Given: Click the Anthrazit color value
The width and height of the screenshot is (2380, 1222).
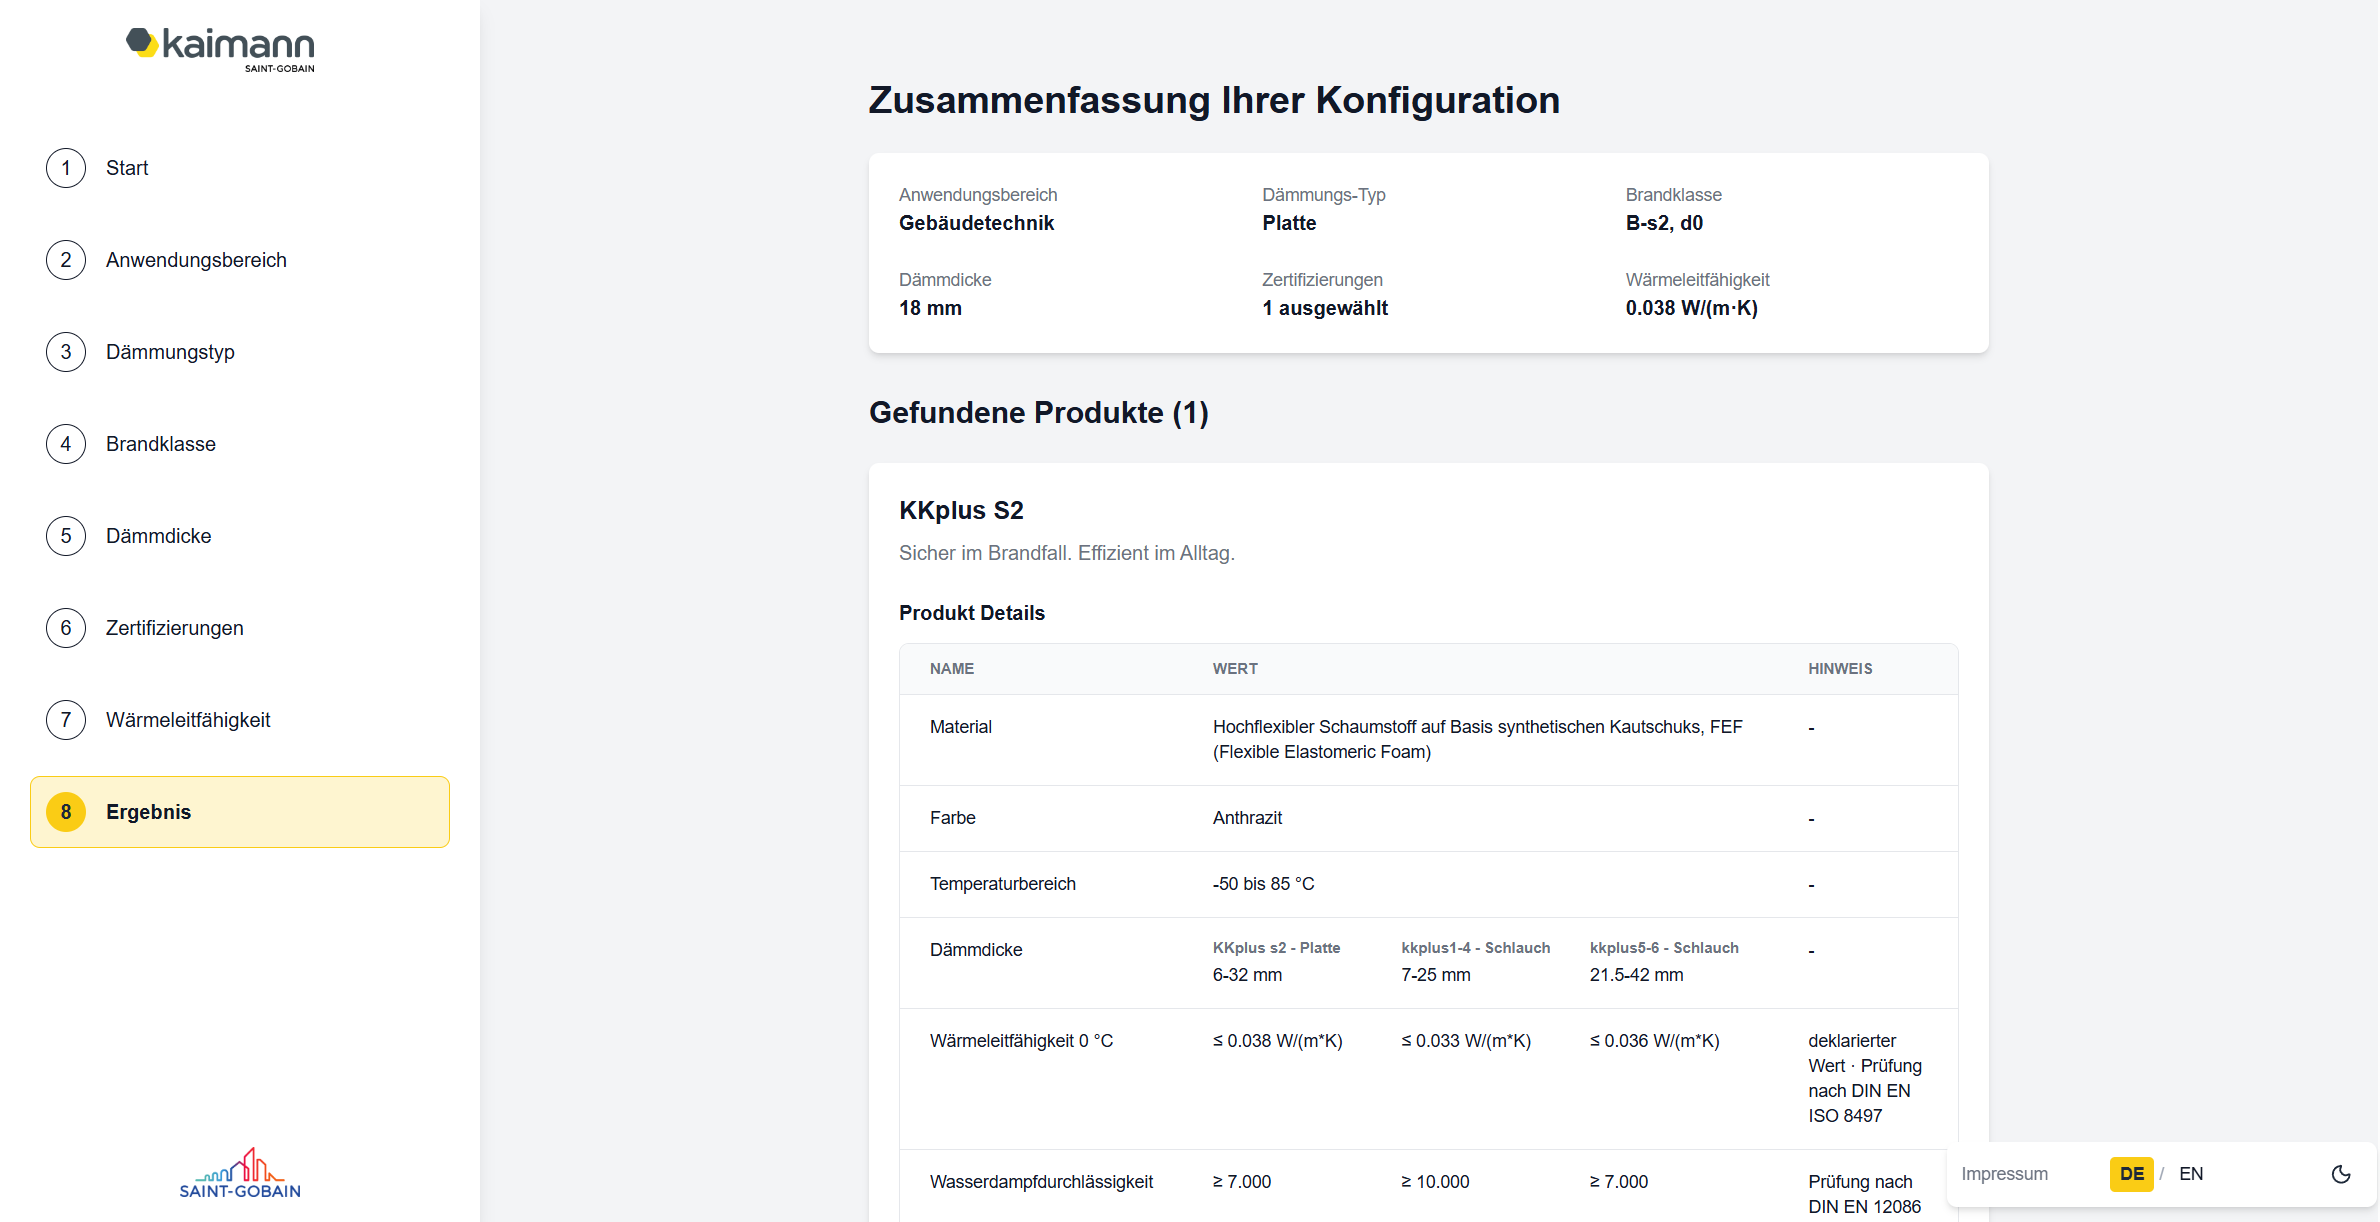Looking at the screenshot, I should click(1247, 818).
